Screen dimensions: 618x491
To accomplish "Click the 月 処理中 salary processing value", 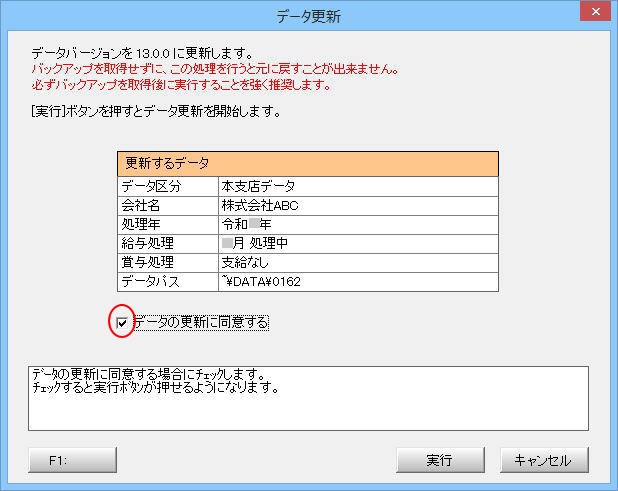I will point(358,244).
